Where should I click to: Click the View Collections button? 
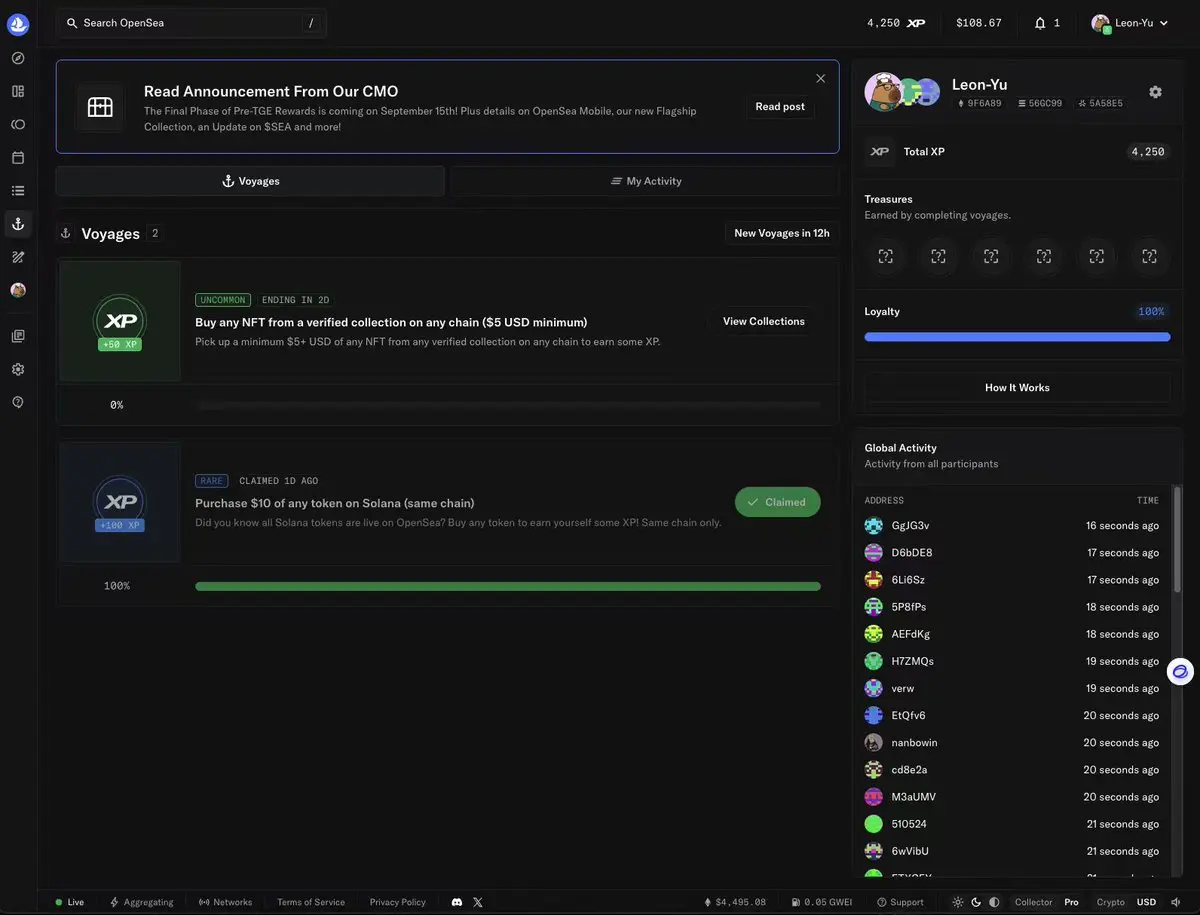click(764, 321)
